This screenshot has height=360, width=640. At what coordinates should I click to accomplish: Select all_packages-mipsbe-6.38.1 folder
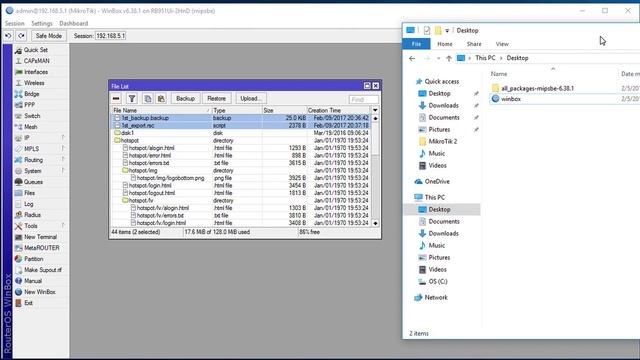coord(538,88)
